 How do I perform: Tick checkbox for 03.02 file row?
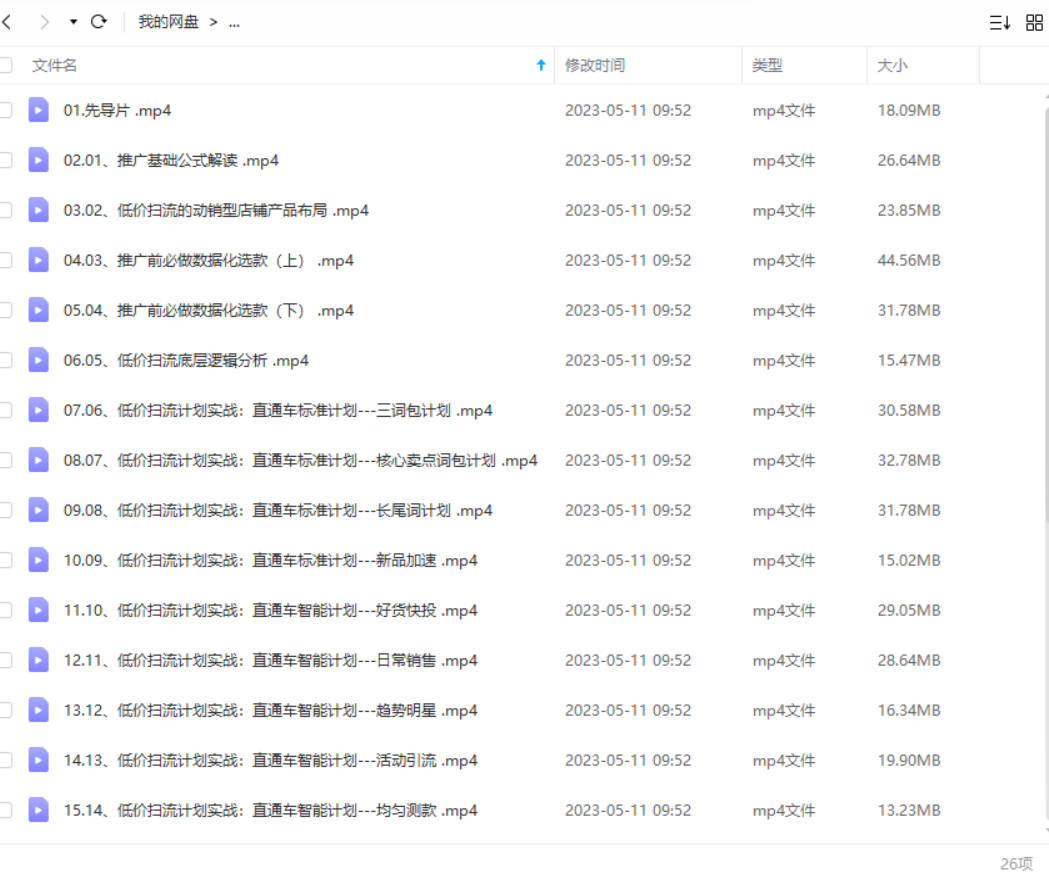pyautogui.click(x=5, y=210)
